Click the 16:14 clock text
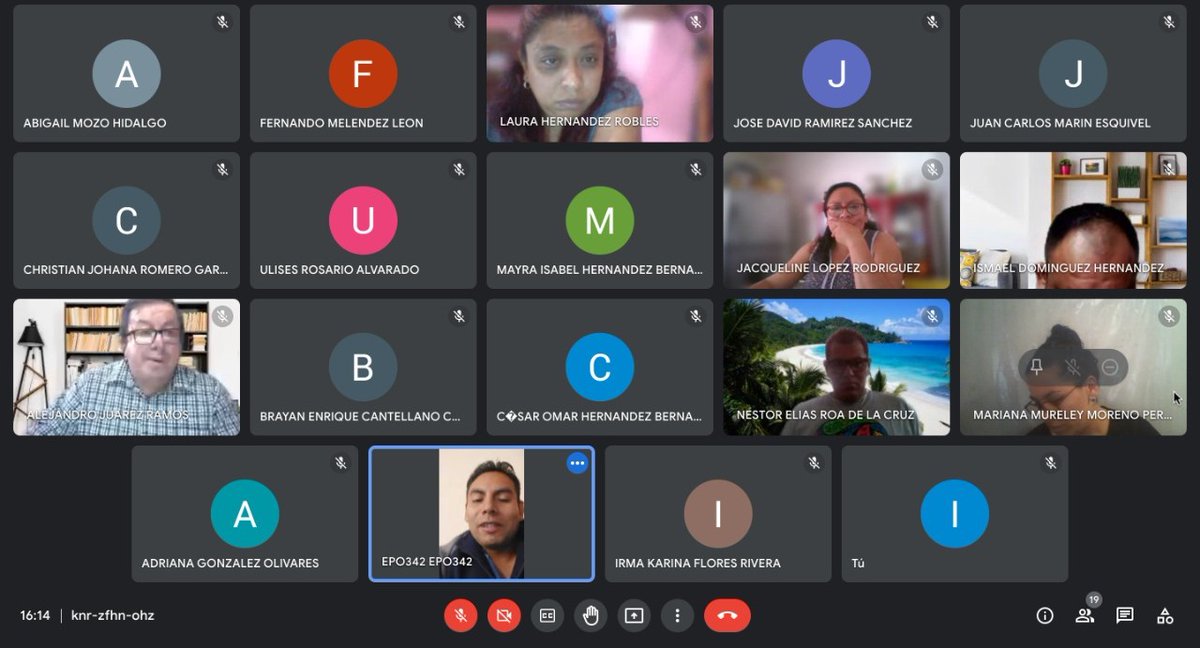This screenshot has height=648, width=1200. point(35,616)
